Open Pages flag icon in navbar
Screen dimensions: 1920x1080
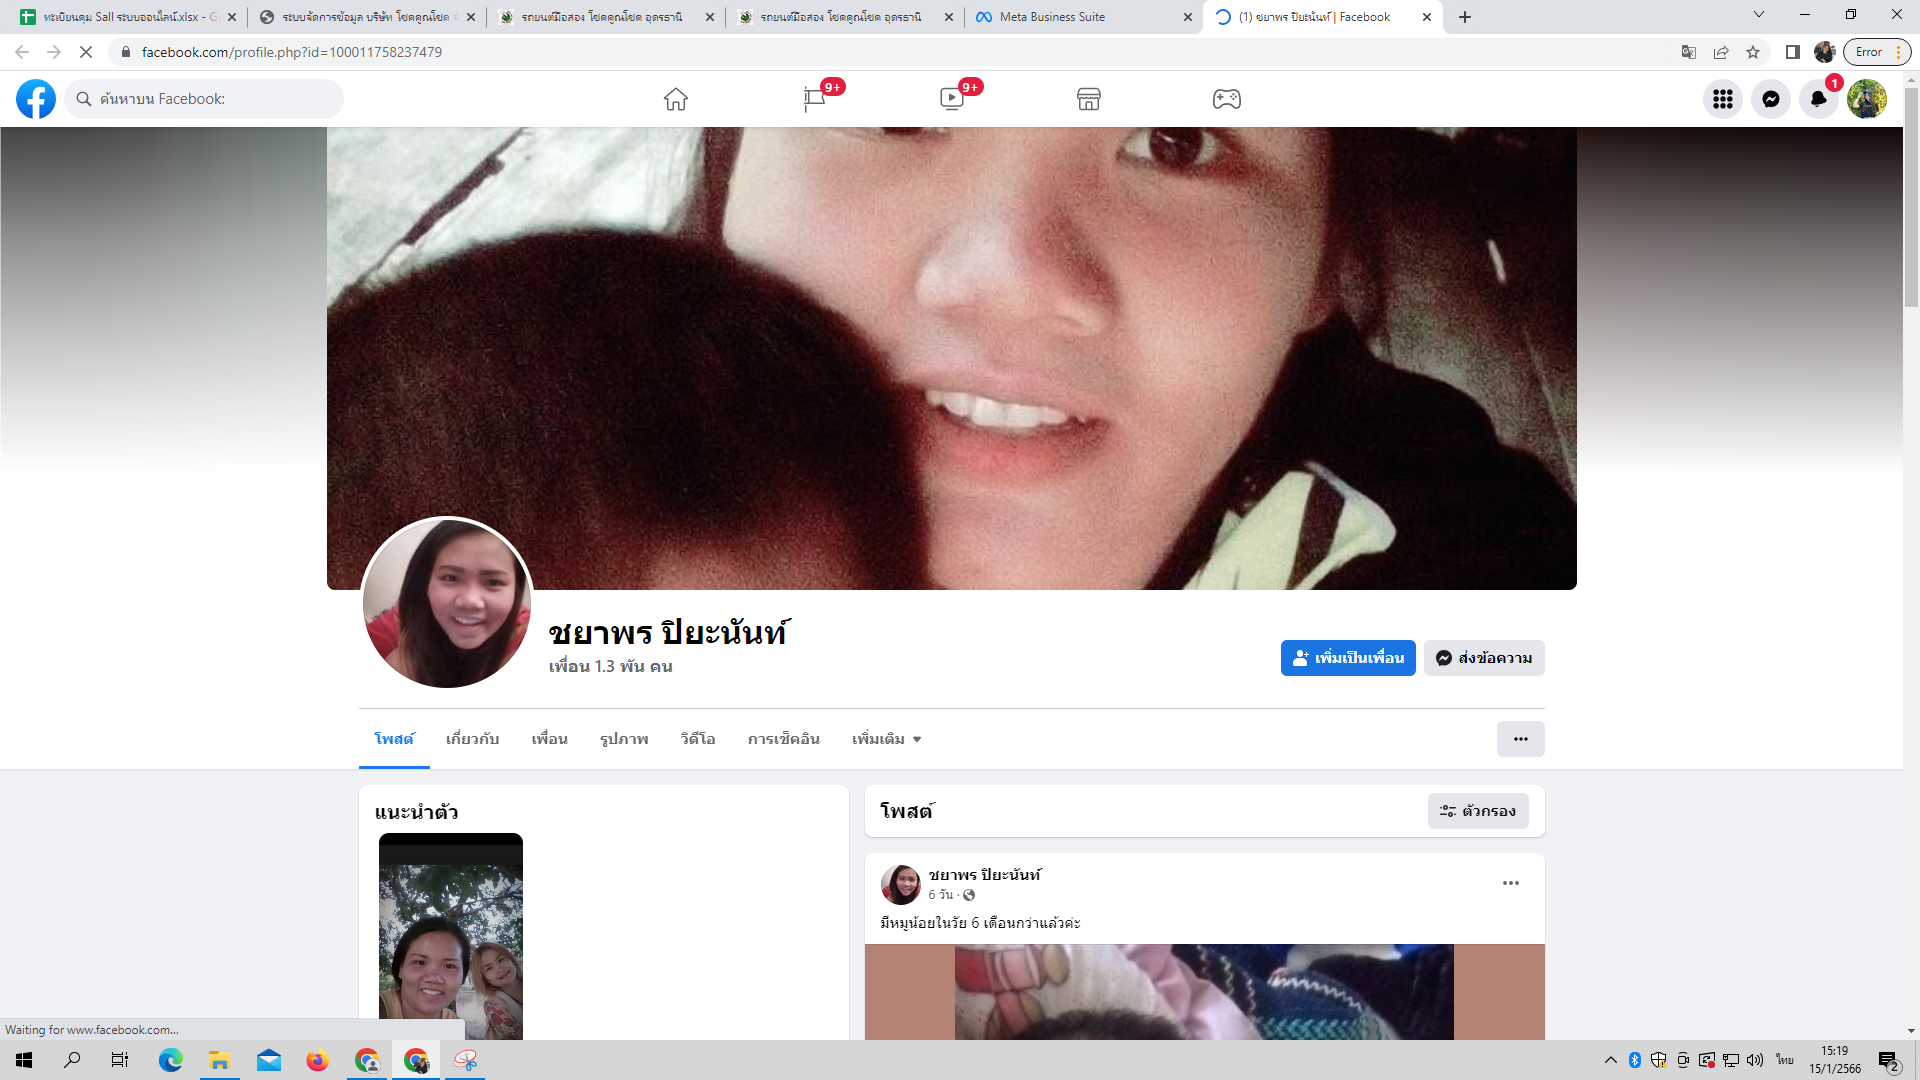pyautogui.click(x=814, y=99)
